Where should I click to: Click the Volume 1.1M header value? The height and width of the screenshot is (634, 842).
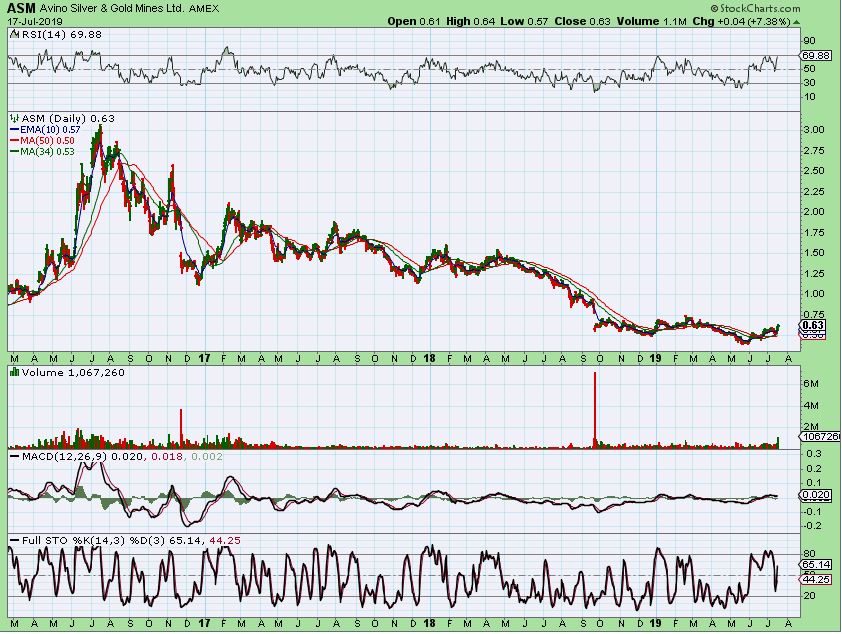click(x=651, y=21)
